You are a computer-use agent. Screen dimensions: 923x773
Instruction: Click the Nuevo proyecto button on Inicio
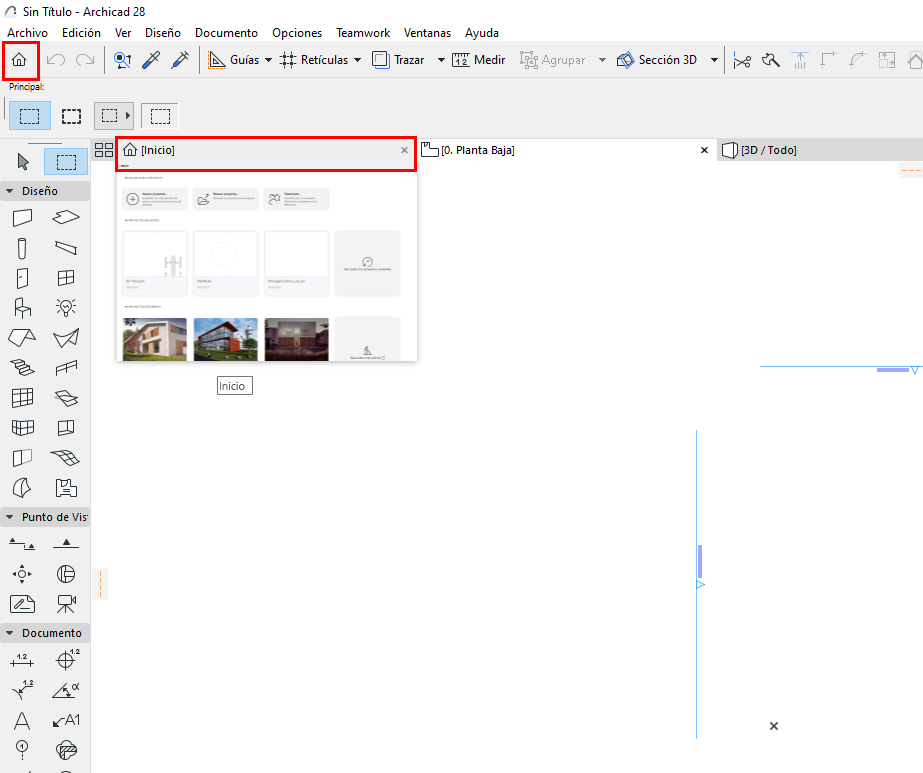(x=155, y=199)
